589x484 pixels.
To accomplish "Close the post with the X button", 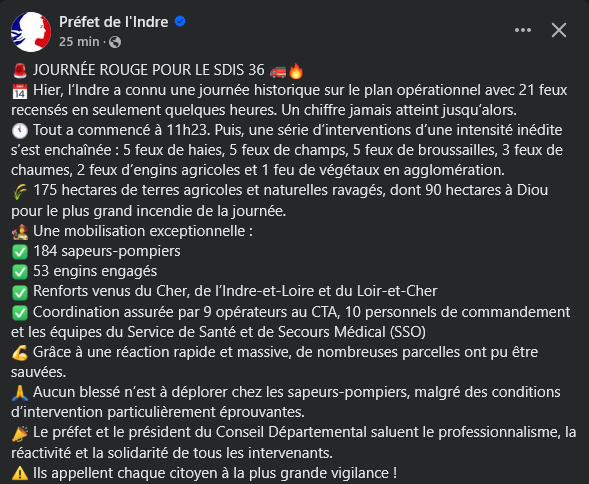I will pos(559,30).
